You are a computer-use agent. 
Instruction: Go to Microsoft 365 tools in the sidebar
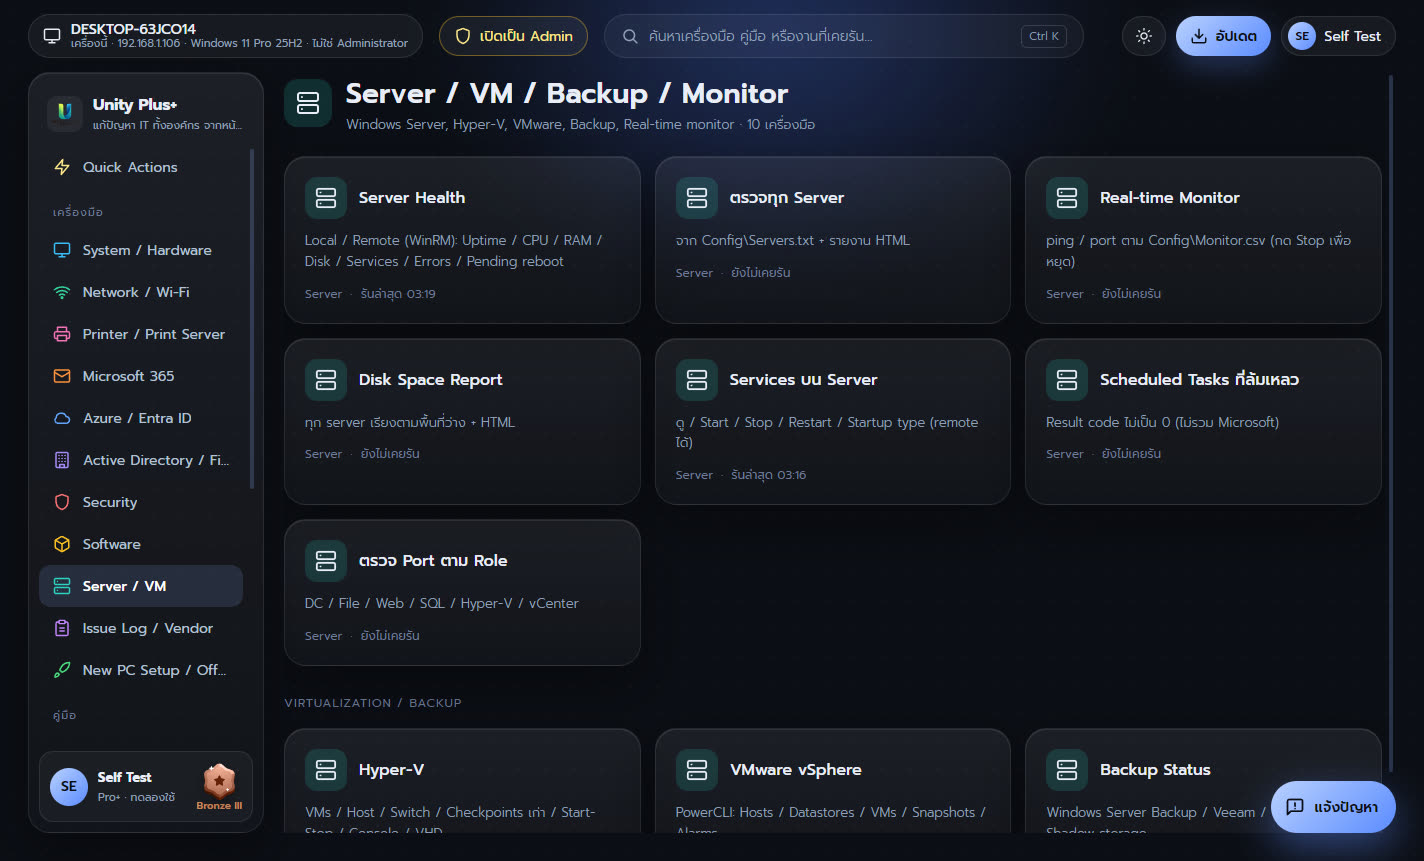(141, 376)
